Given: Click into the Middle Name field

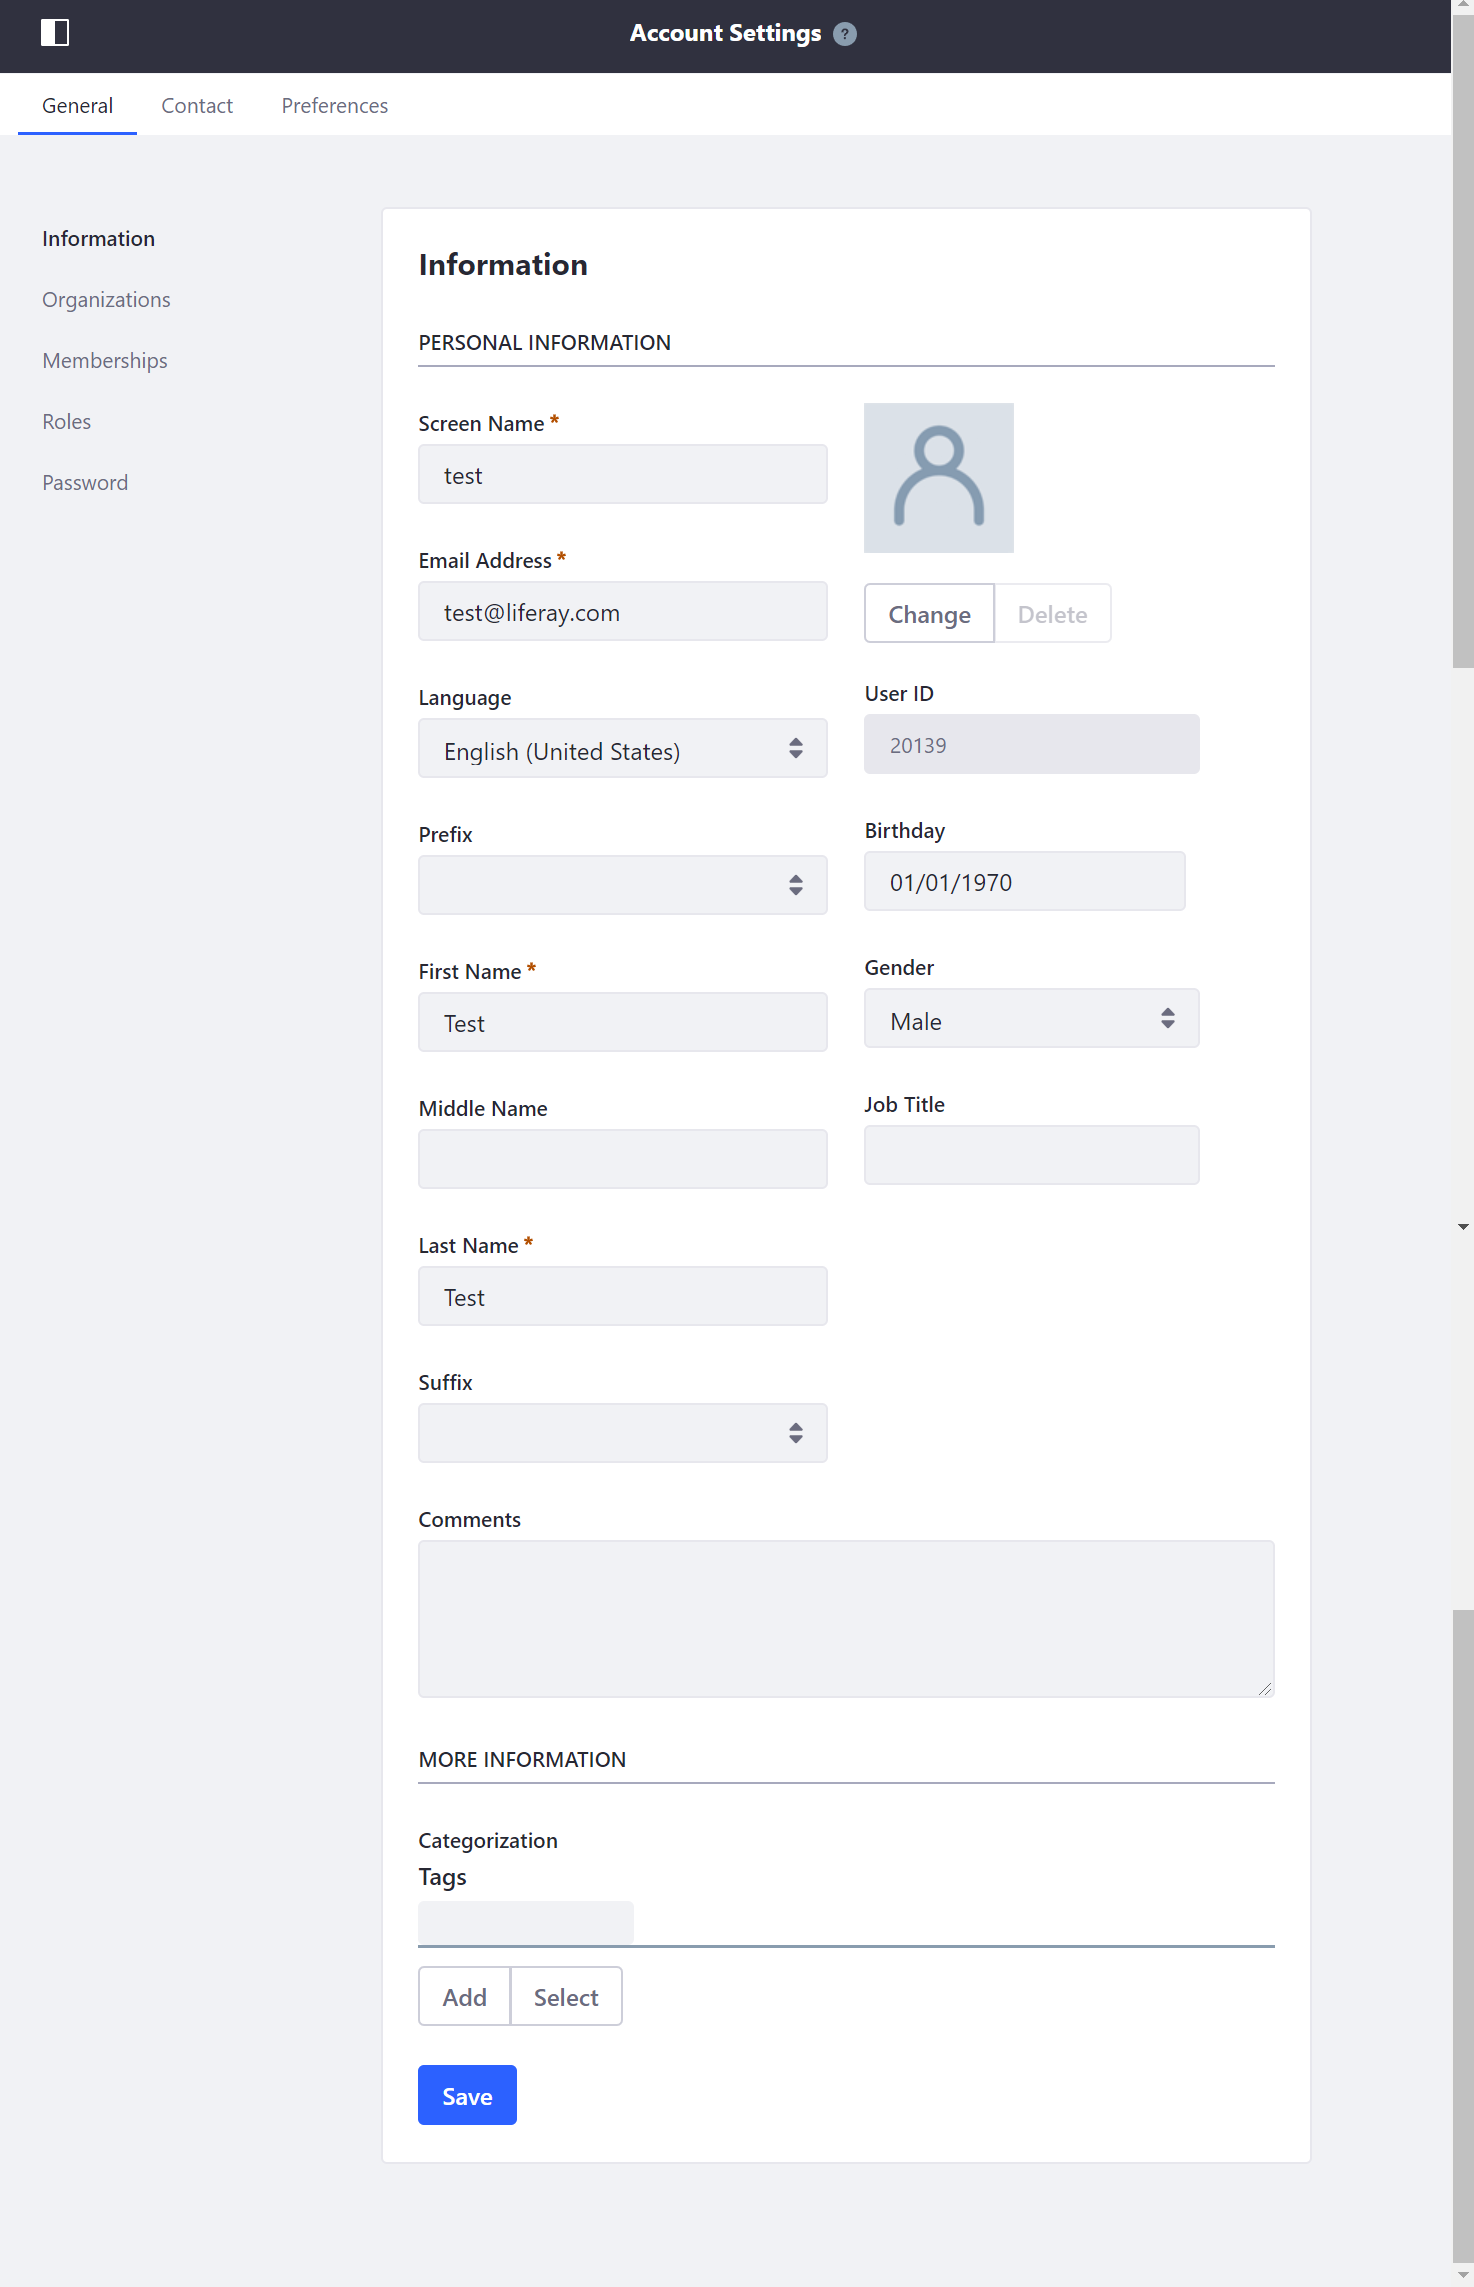Looking at the screenshot, I should [x=622, y=1159].
